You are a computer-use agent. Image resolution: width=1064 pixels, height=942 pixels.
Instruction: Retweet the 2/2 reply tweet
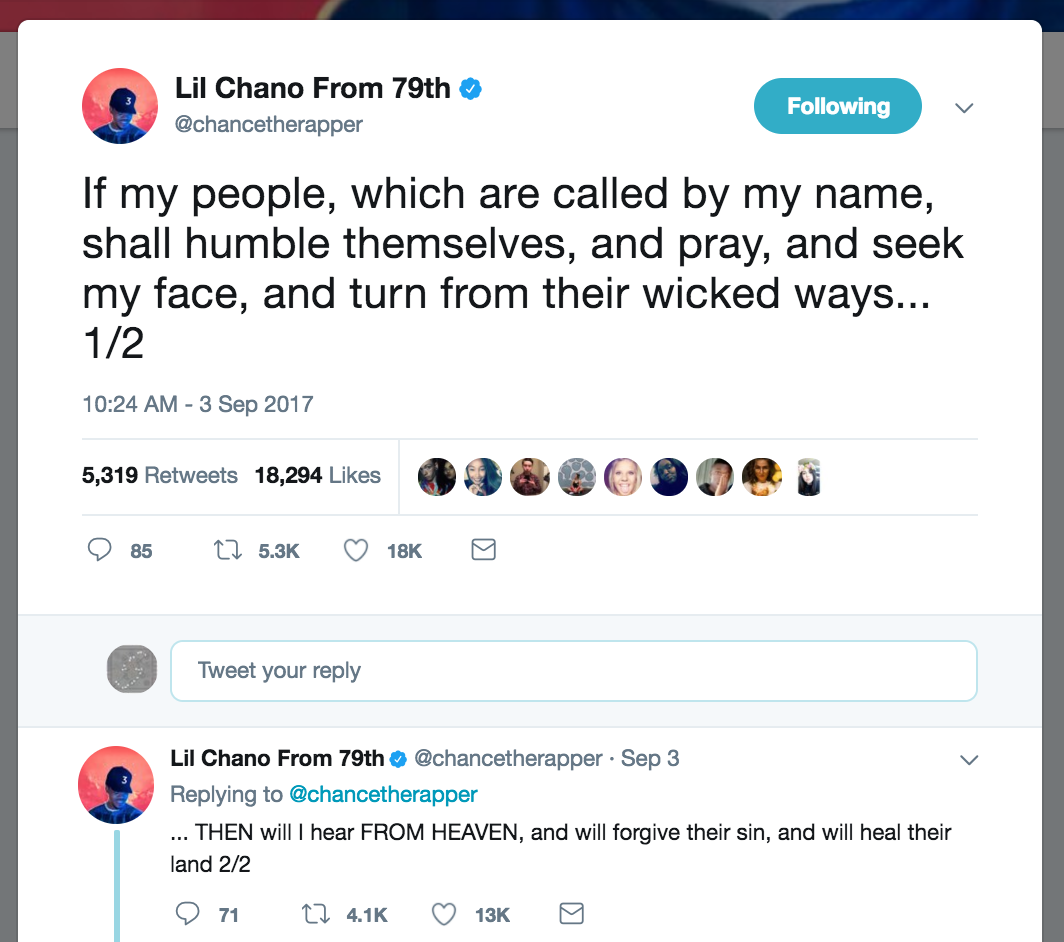coord(316,913)
